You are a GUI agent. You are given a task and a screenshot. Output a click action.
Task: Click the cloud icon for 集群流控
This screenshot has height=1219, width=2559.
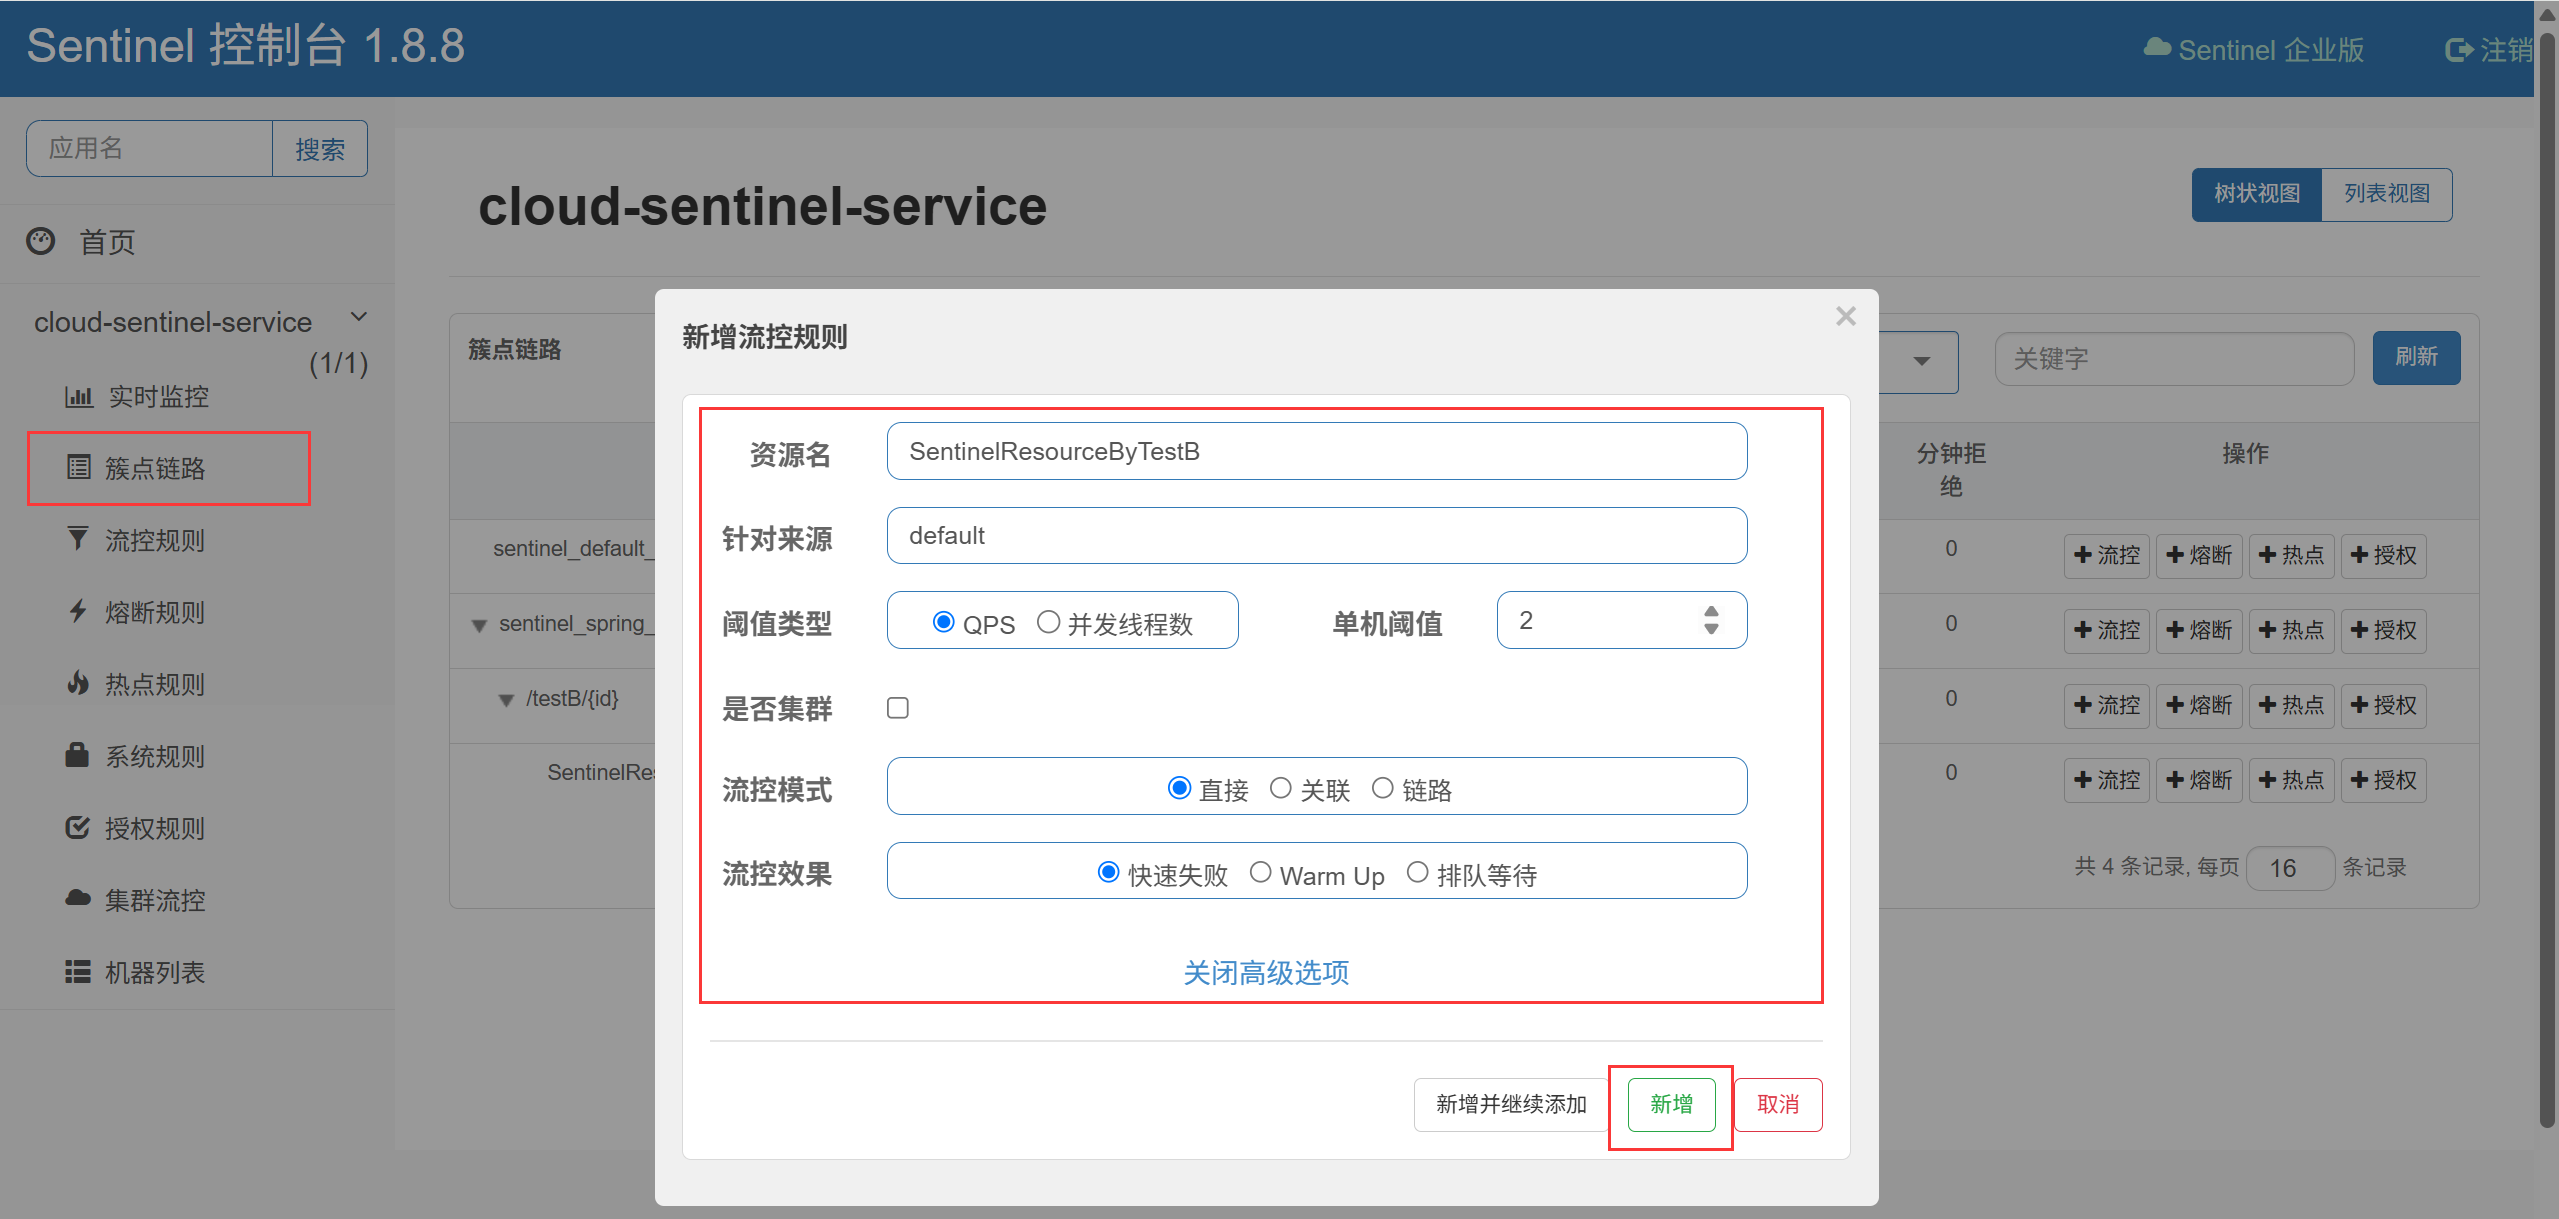[x=77, y=898]
